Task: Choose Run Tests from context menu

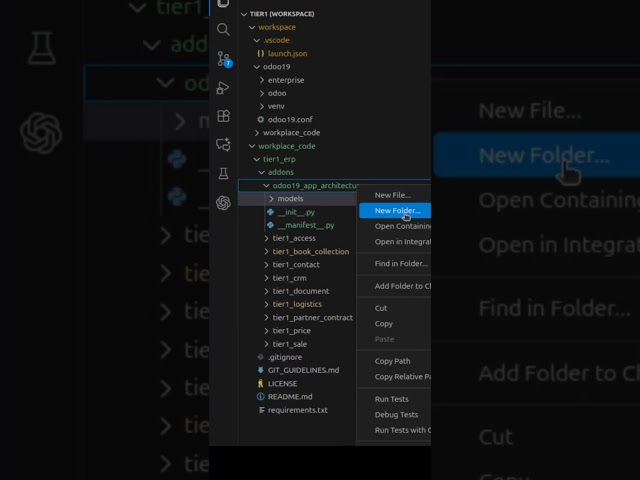Action: (x=395, y=399)
